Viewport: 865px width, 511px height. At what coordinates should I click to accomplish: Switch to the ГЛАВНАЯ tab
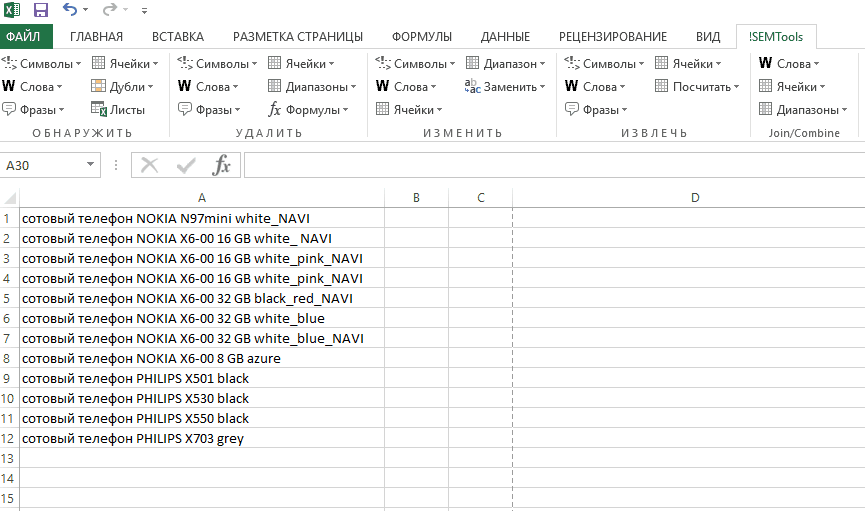pyautogui.click(x=97, y=37)
